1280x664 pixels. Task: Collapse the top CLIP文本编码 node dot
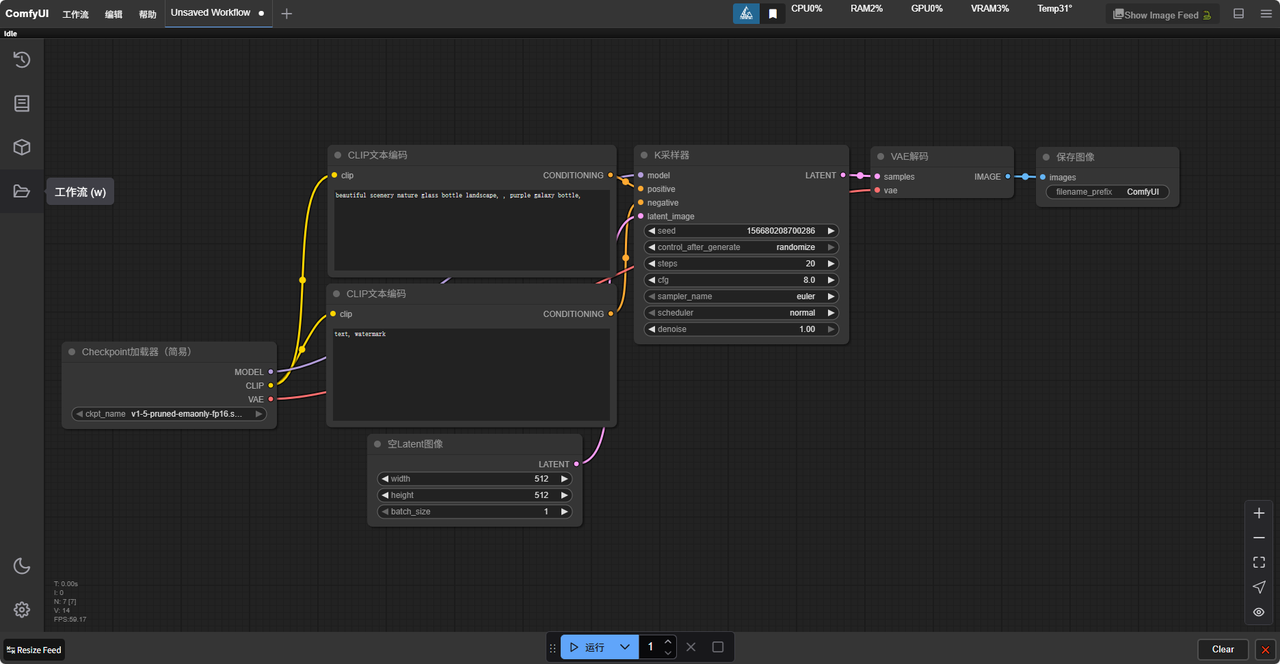pos(338,155)
